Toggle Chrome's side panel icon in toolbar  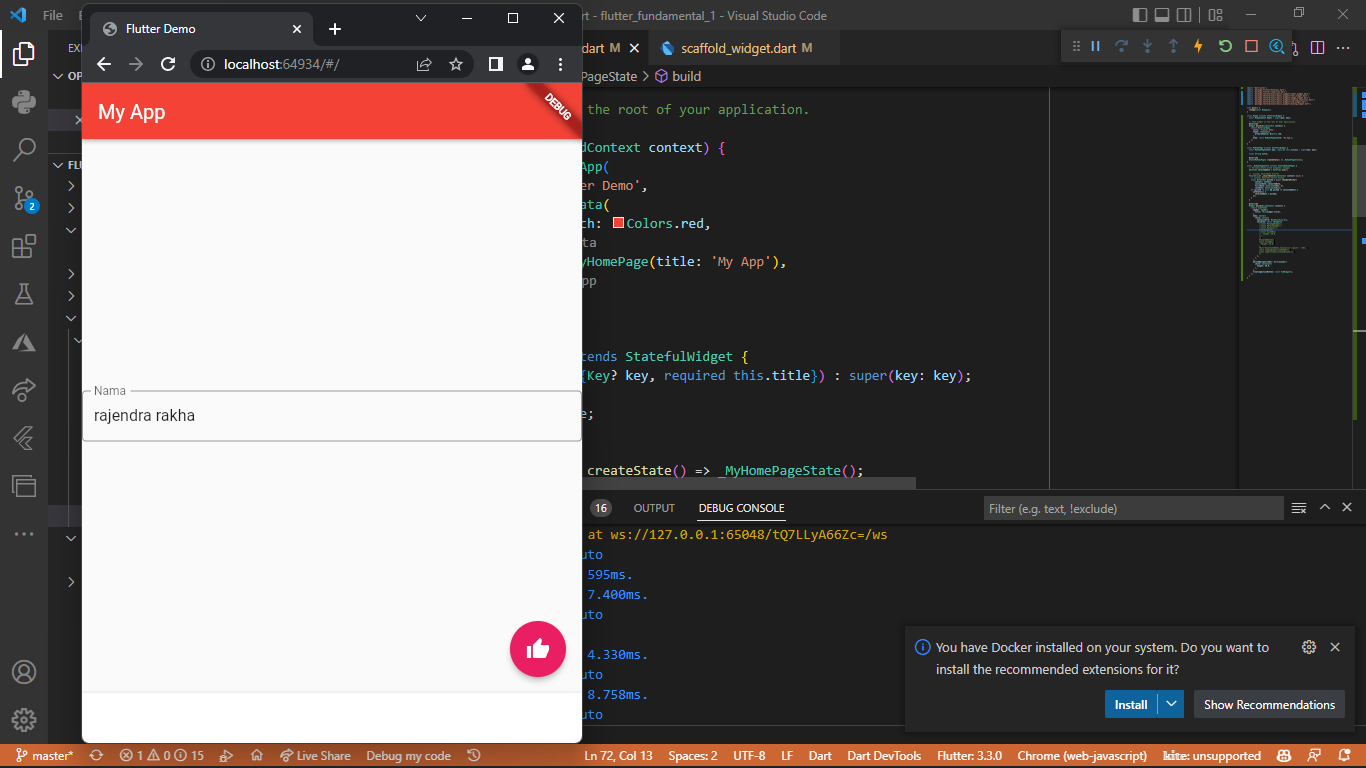[x=495, y=63]
